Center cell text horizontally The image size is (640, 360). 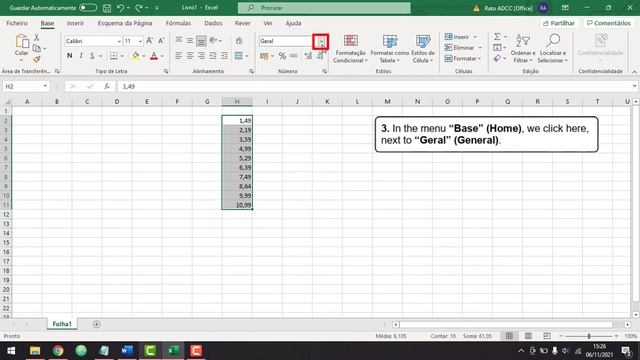[190, 56]
